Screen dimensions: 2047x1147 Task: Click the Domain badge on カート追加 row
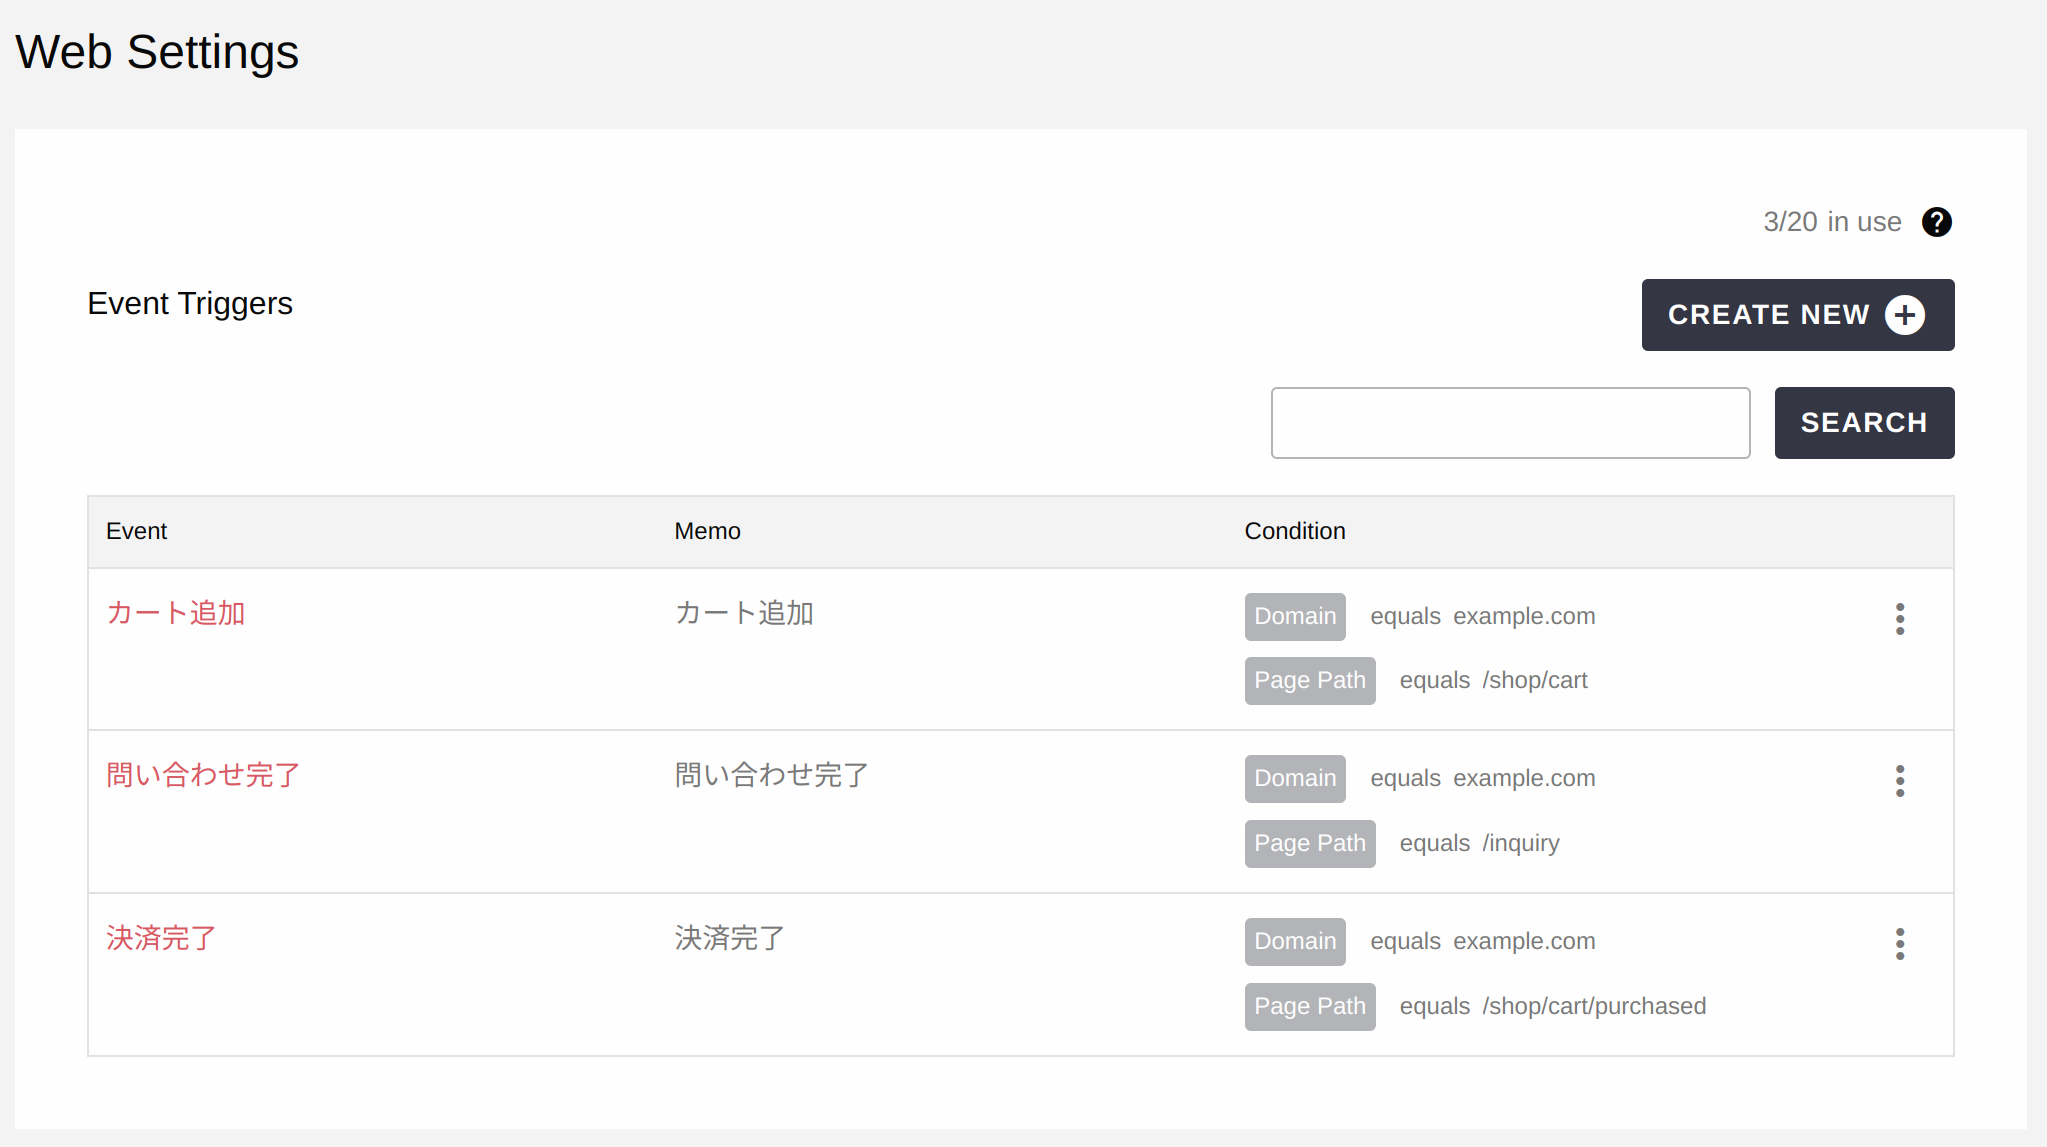click(x=1295, y=616)
